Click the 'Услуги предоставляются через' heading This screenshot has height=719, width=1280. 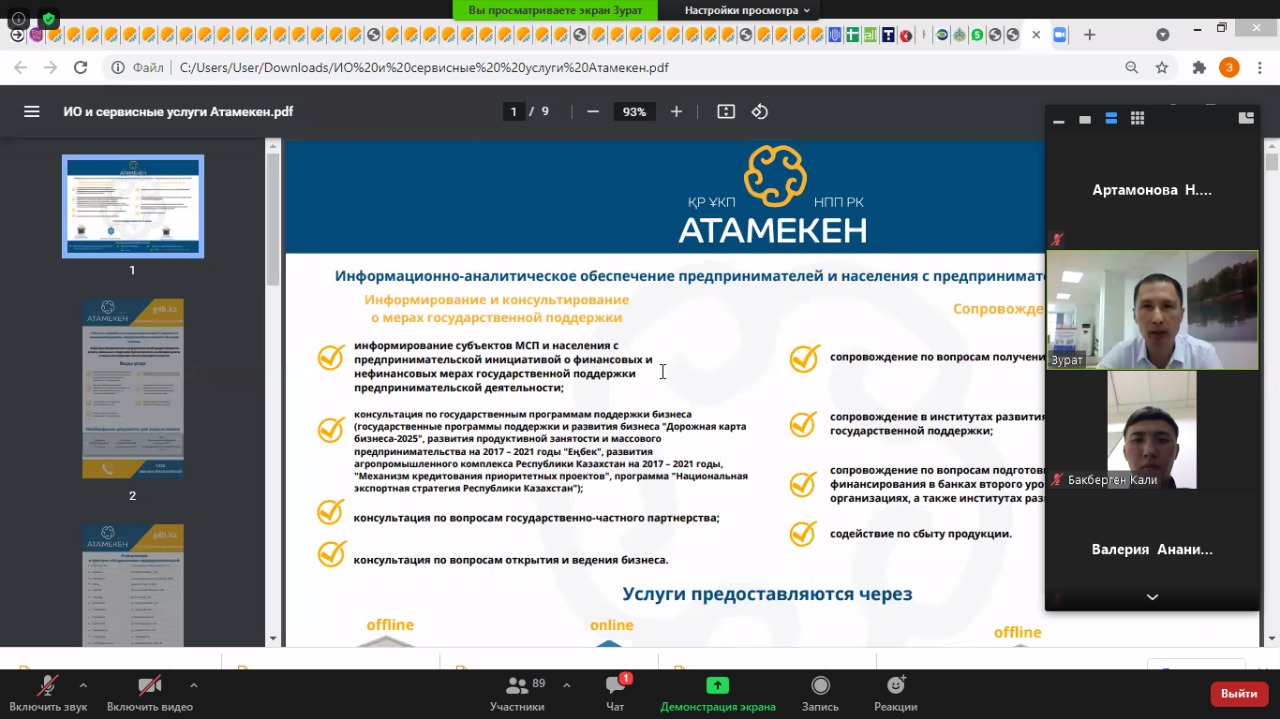[767, 594]
